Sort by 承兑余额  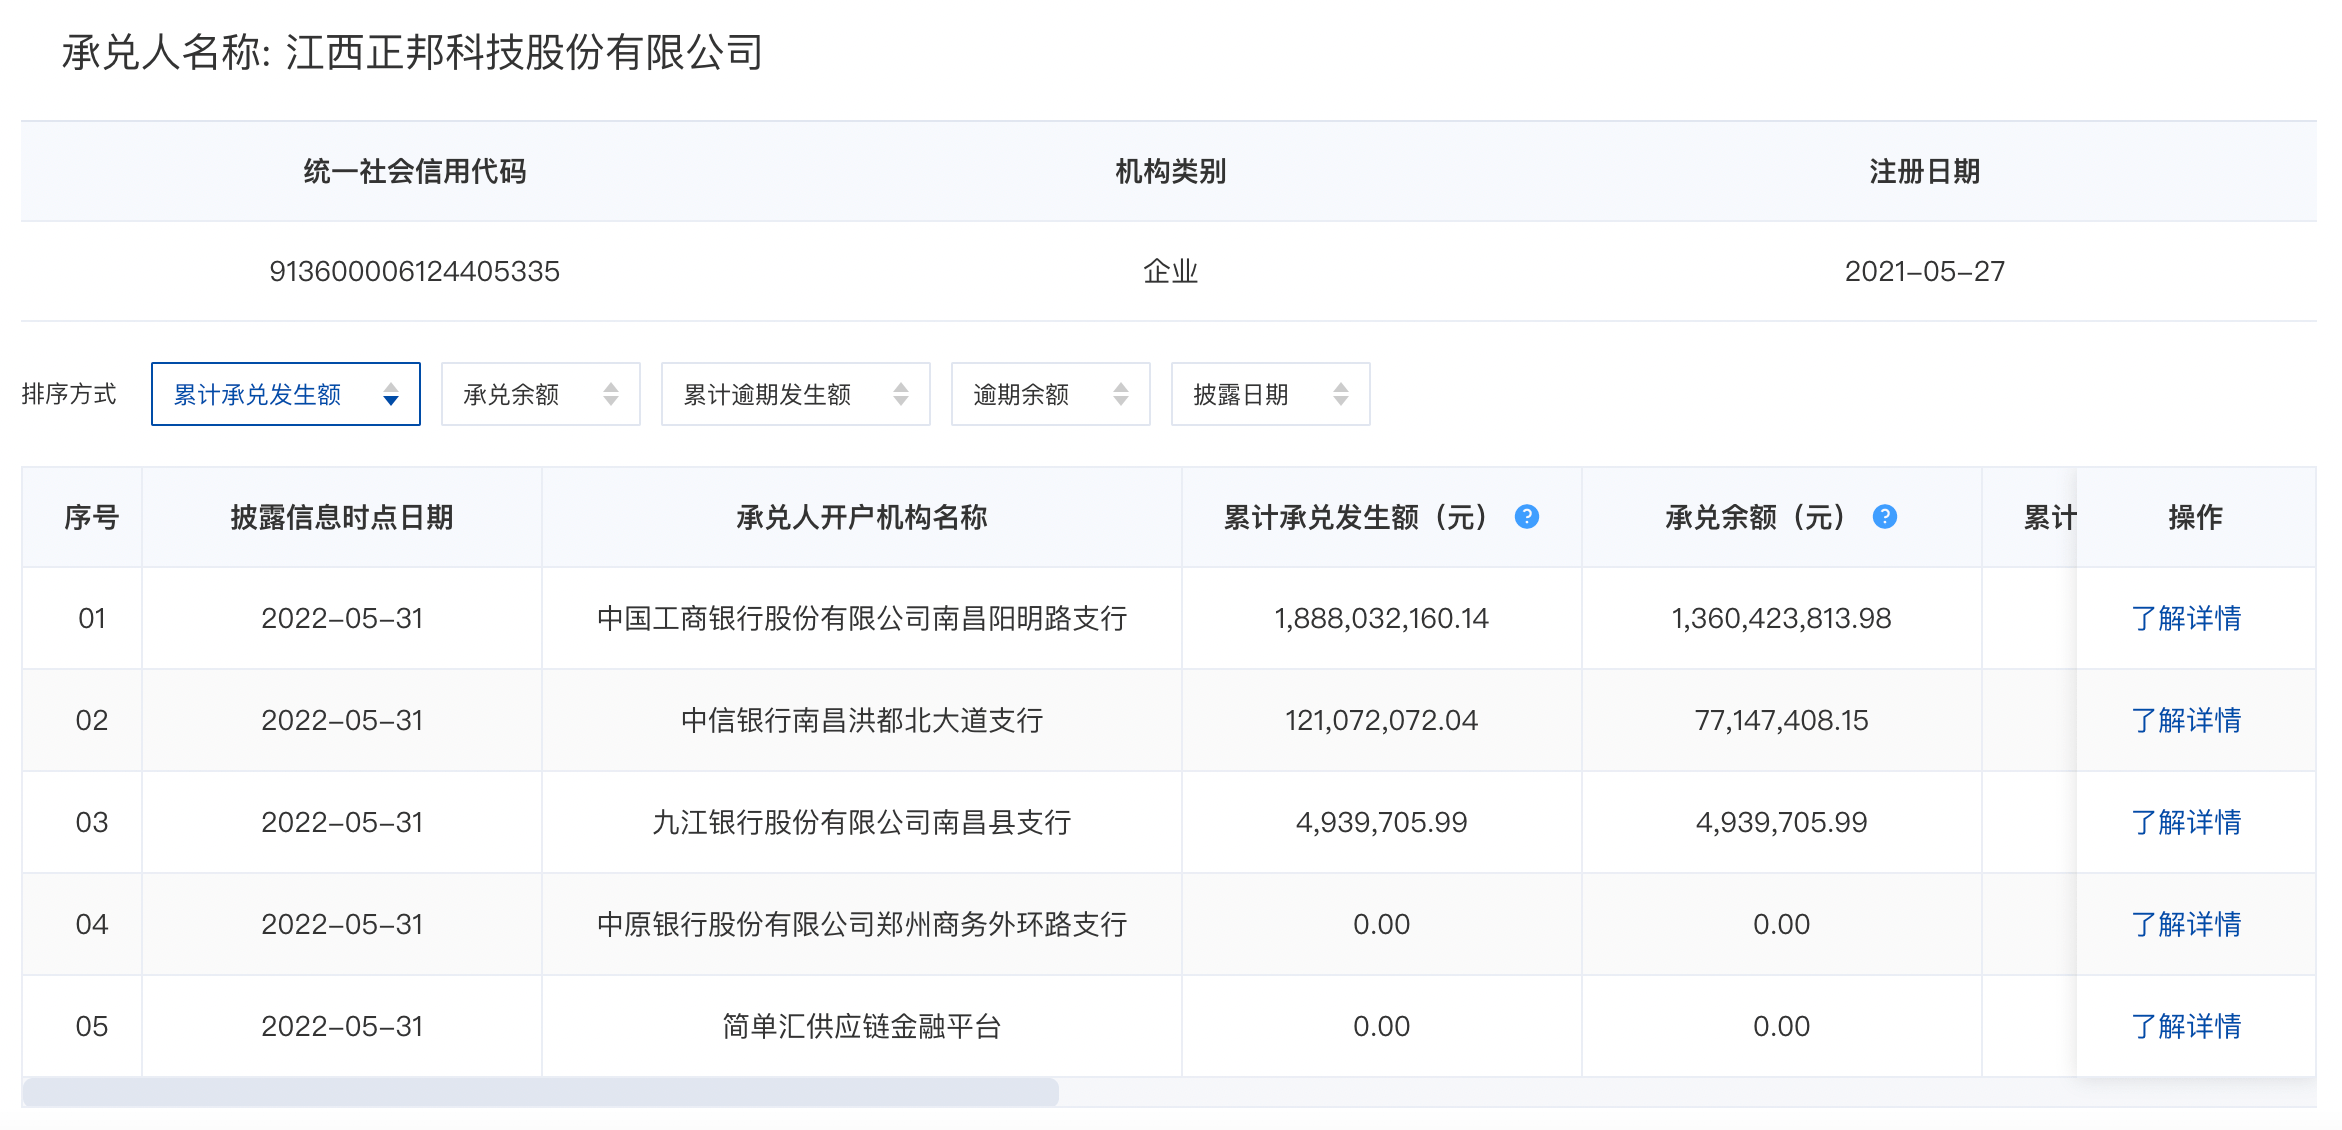pos(541,394)
